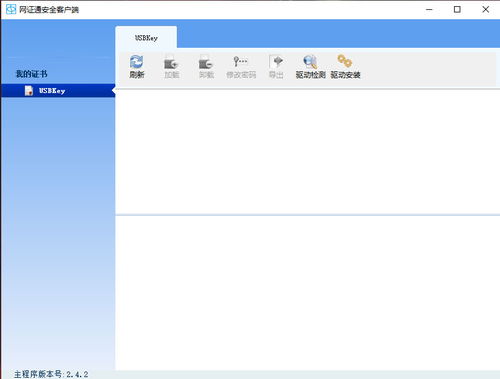Click the horizontal splitter between panes

[308, 215]
